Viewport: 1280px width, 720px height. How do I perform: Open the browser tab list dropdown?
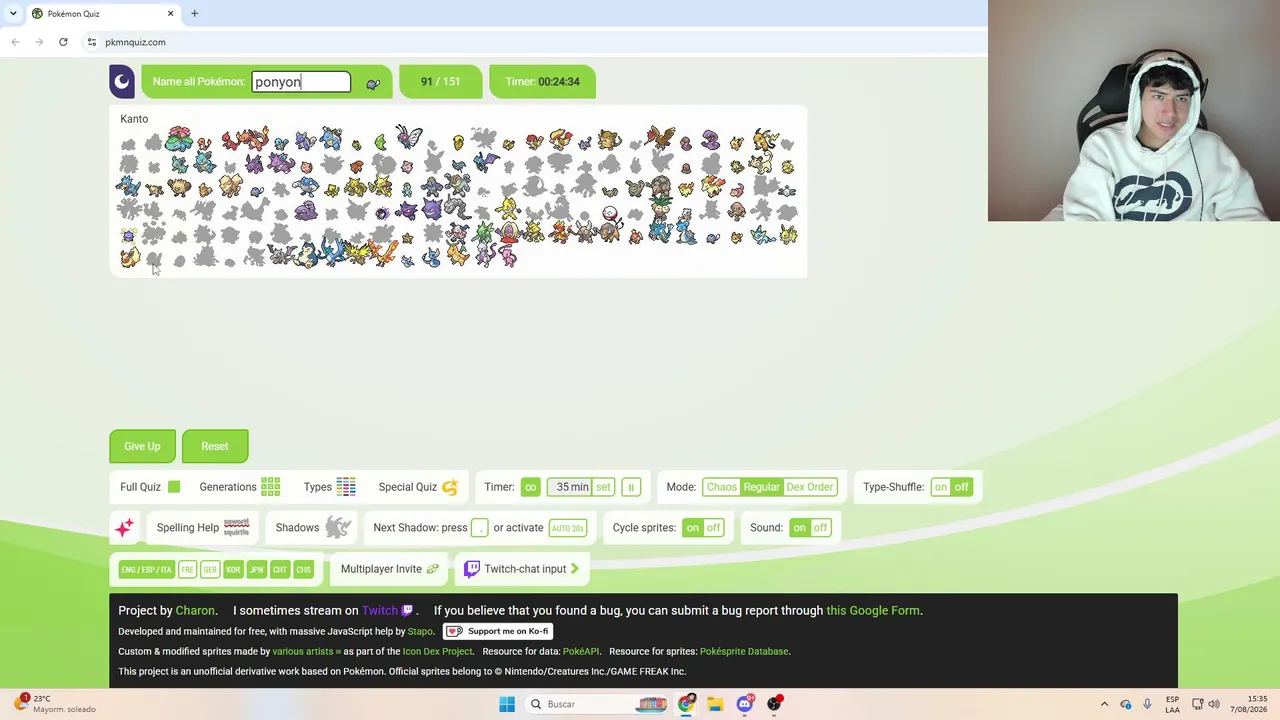[13, 13]
